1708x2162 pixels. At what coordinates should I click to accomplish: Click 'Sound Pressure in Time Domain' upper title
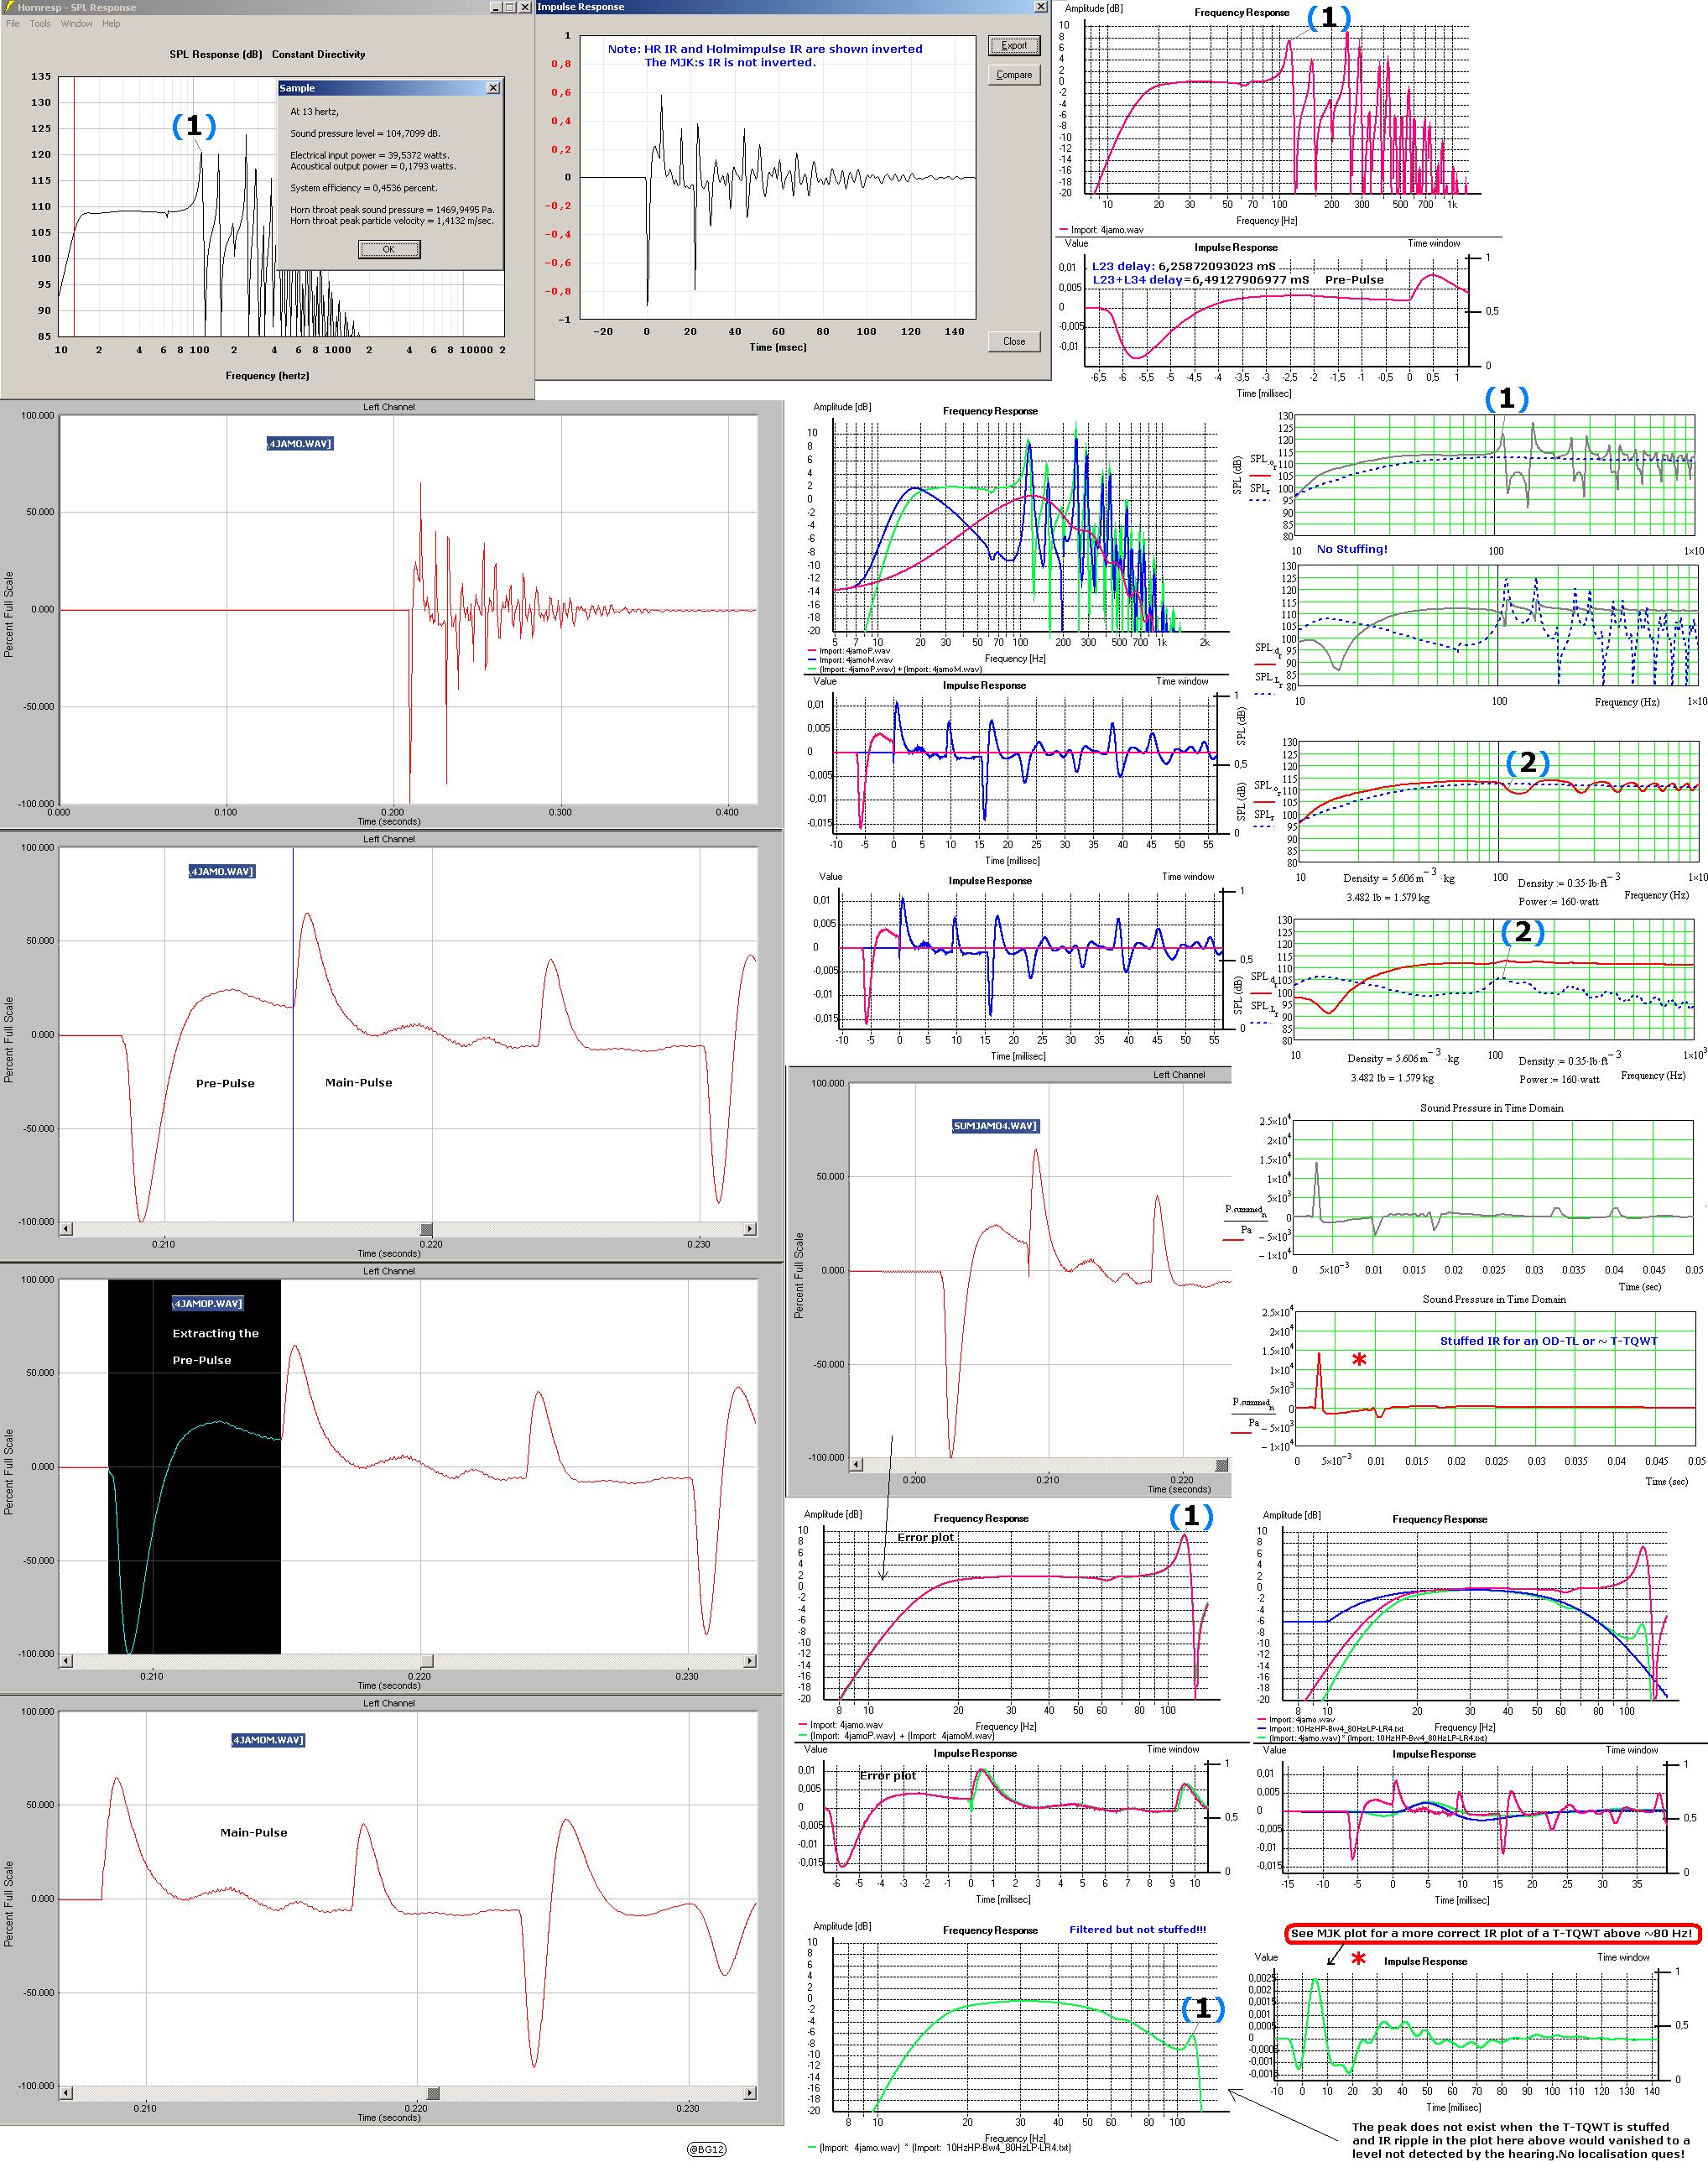point(1492,1108)
